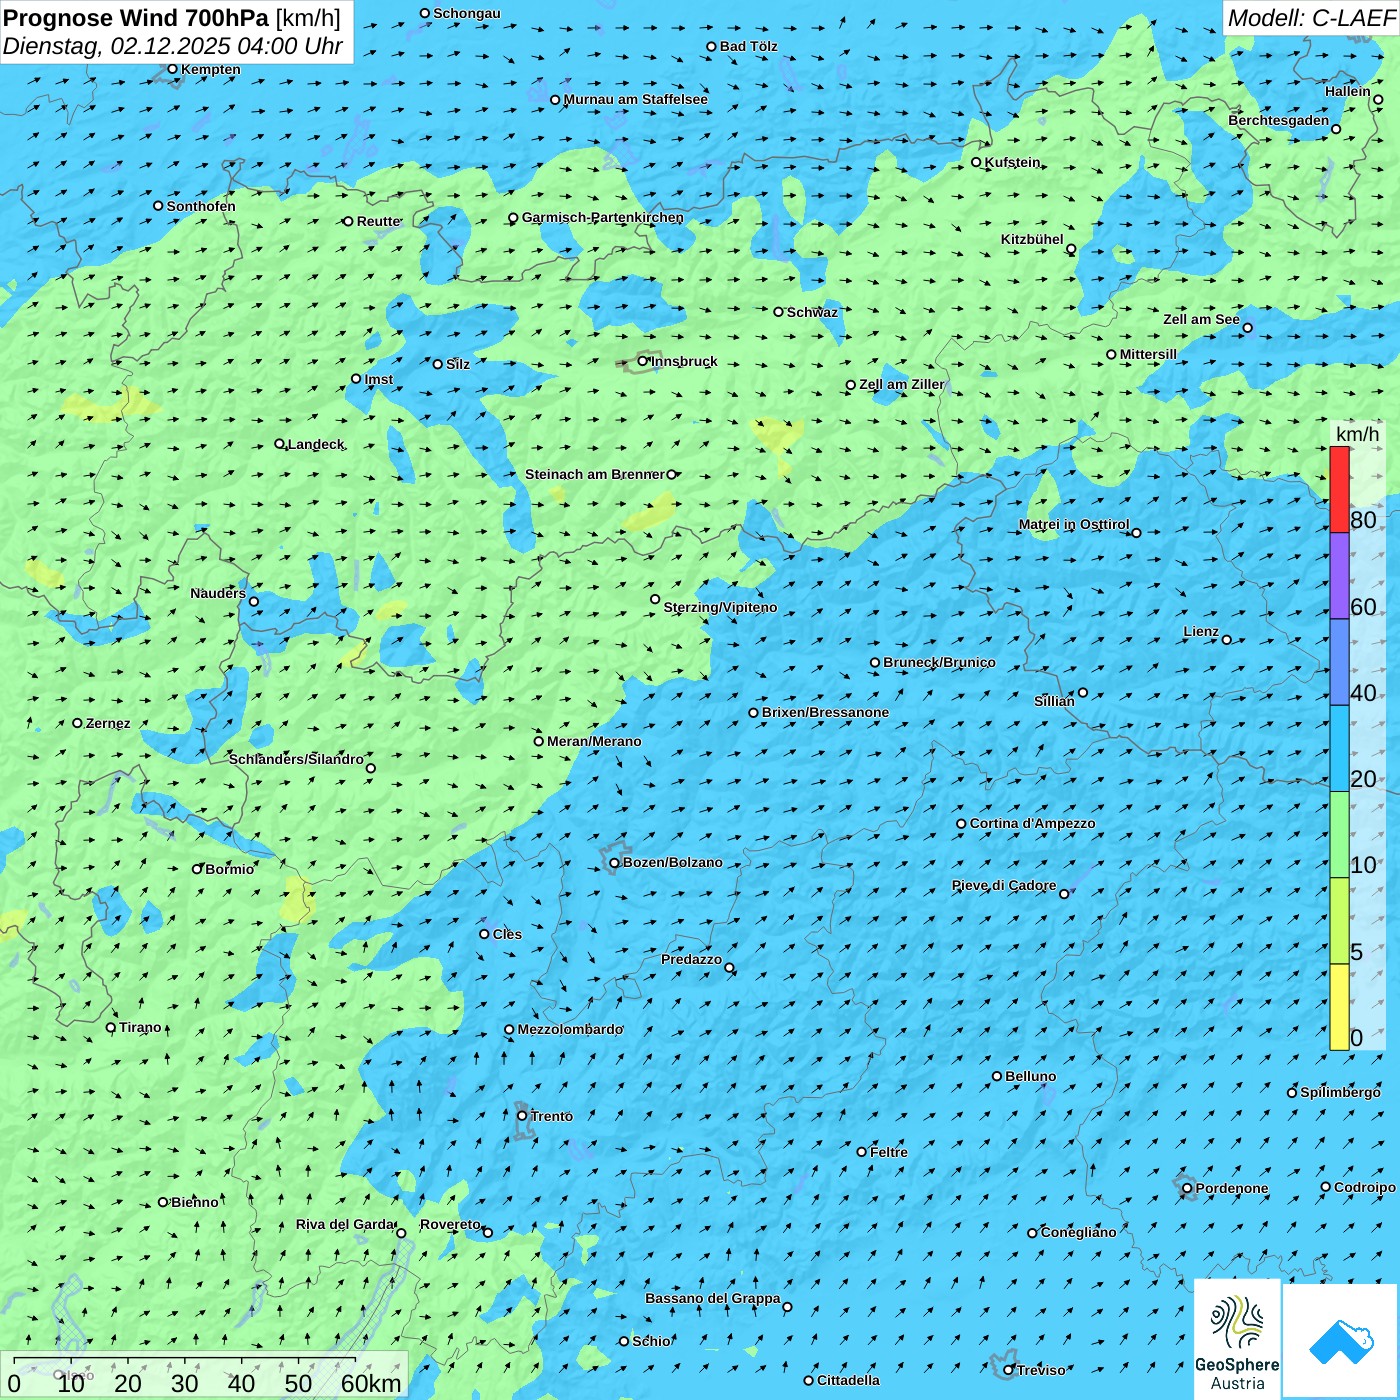Click the Trento city marker
This screenshot has width=1400, height=1400.
[522, 1116]
